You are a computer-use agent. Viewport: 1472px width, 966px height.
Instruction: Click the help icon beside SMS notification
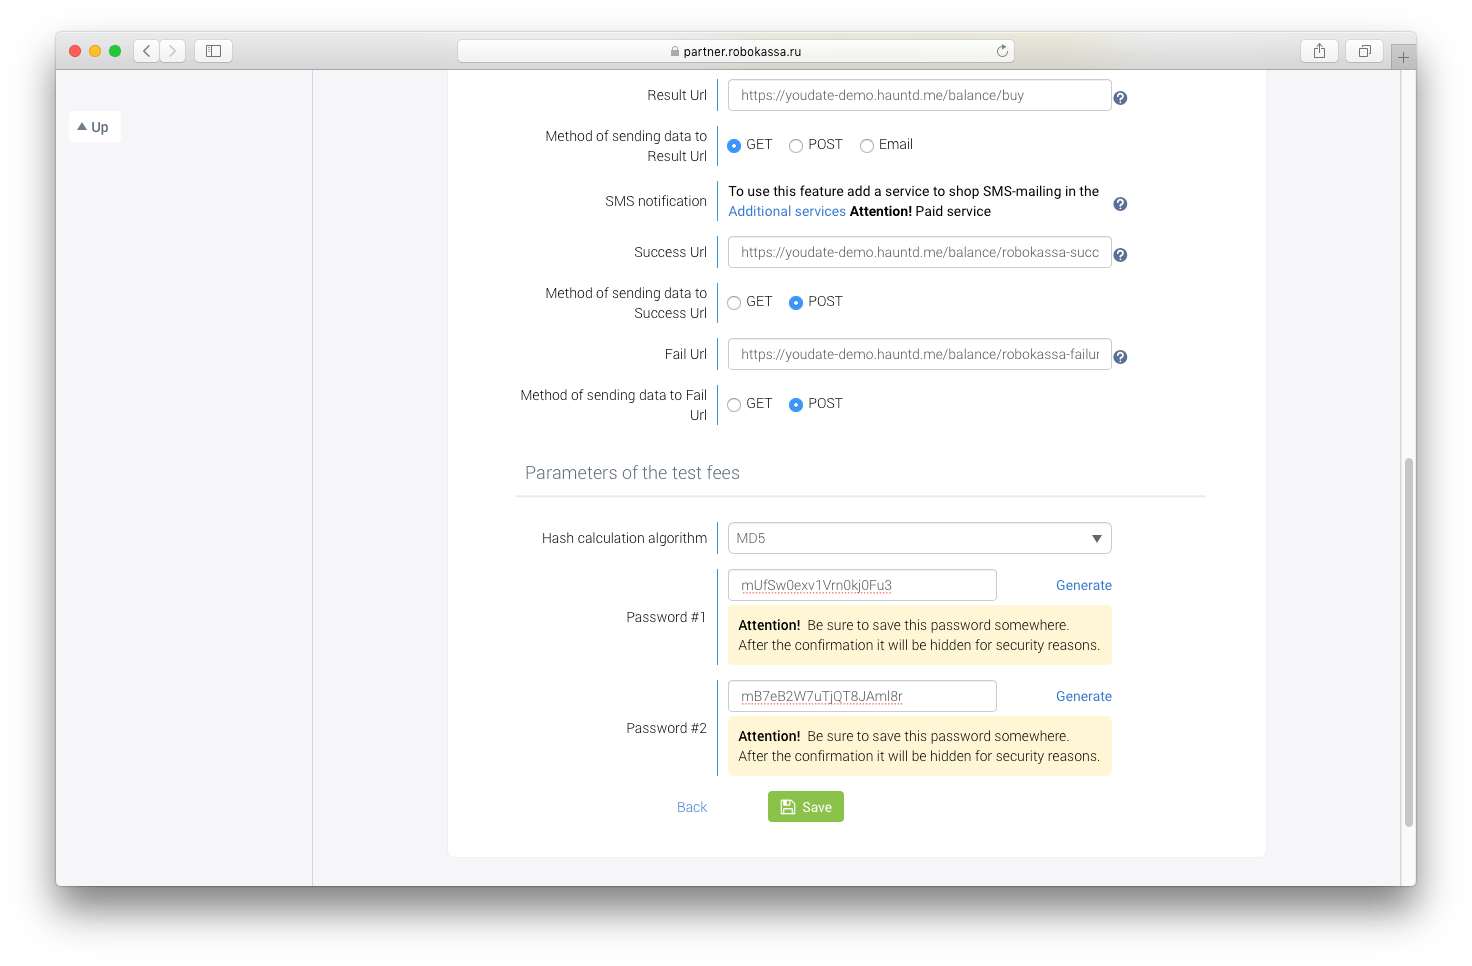(1120, 204)
